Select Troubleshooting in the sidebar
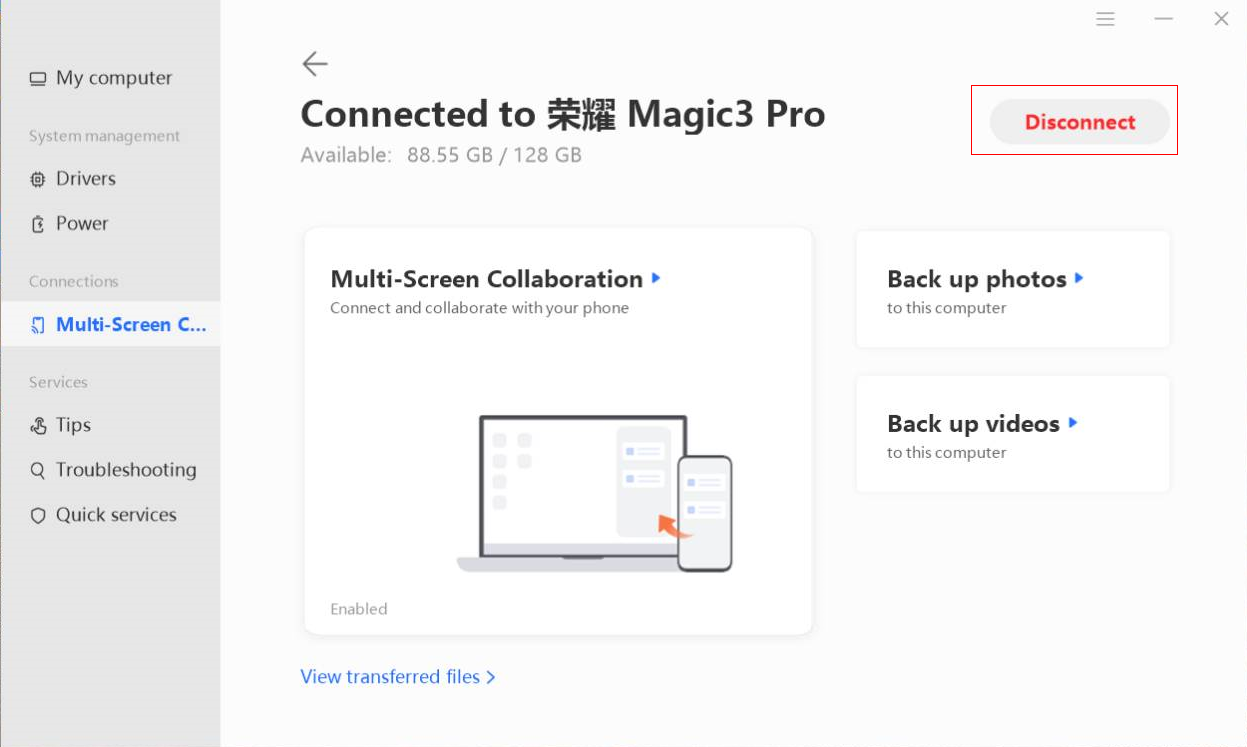Screen dimensions: 1247x747 click(x=125, y=470)
